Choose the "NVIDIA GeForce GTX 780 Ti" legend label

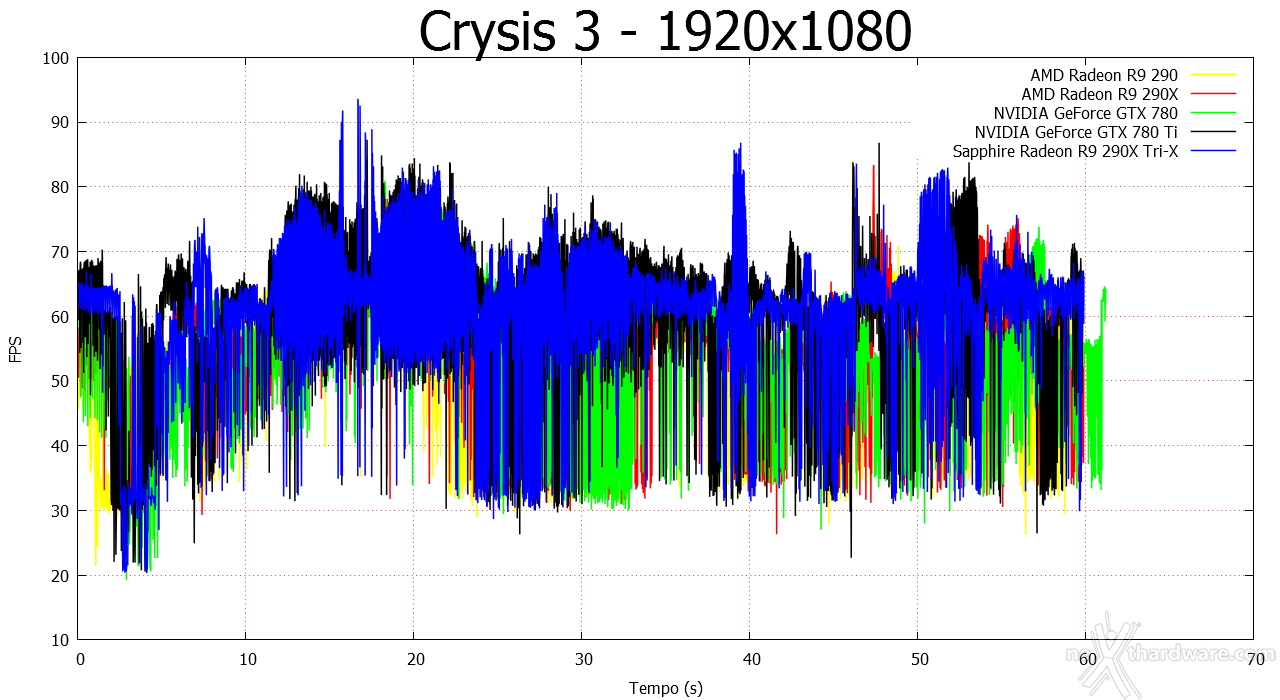[1077, 132]
